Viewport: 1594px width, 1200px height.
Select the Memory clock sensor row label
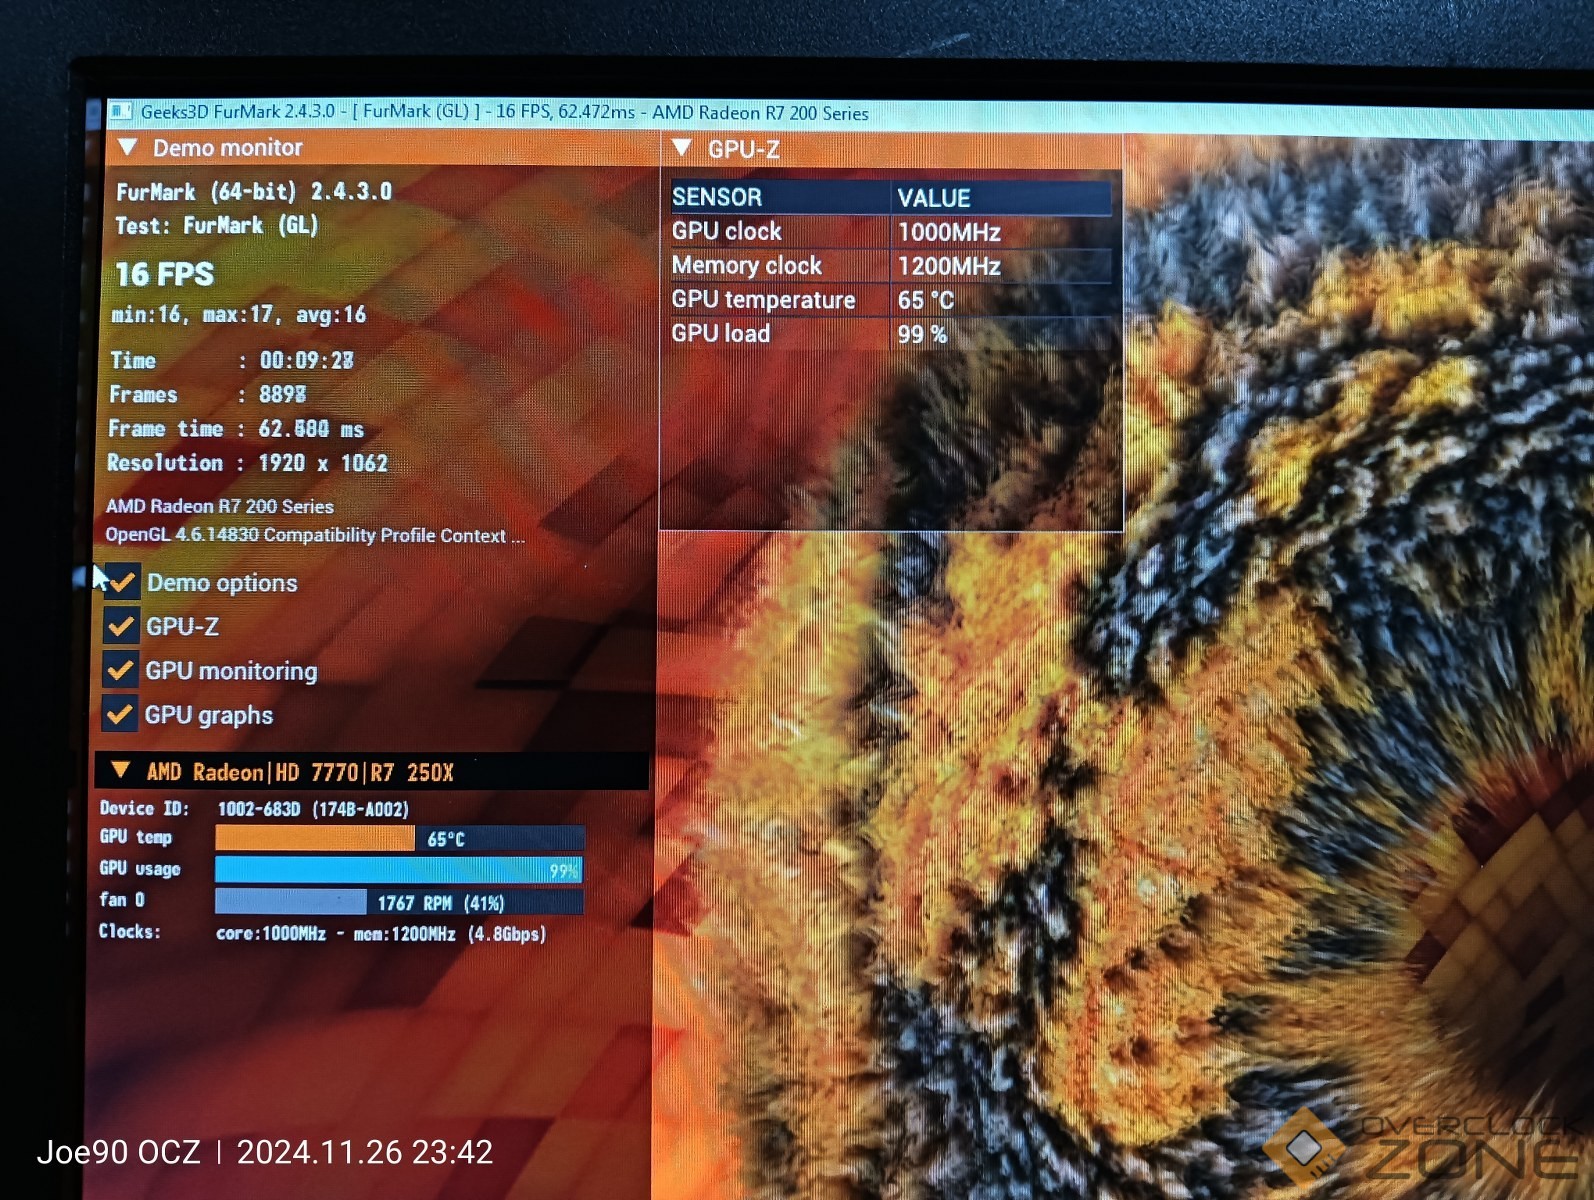point(747,265)
